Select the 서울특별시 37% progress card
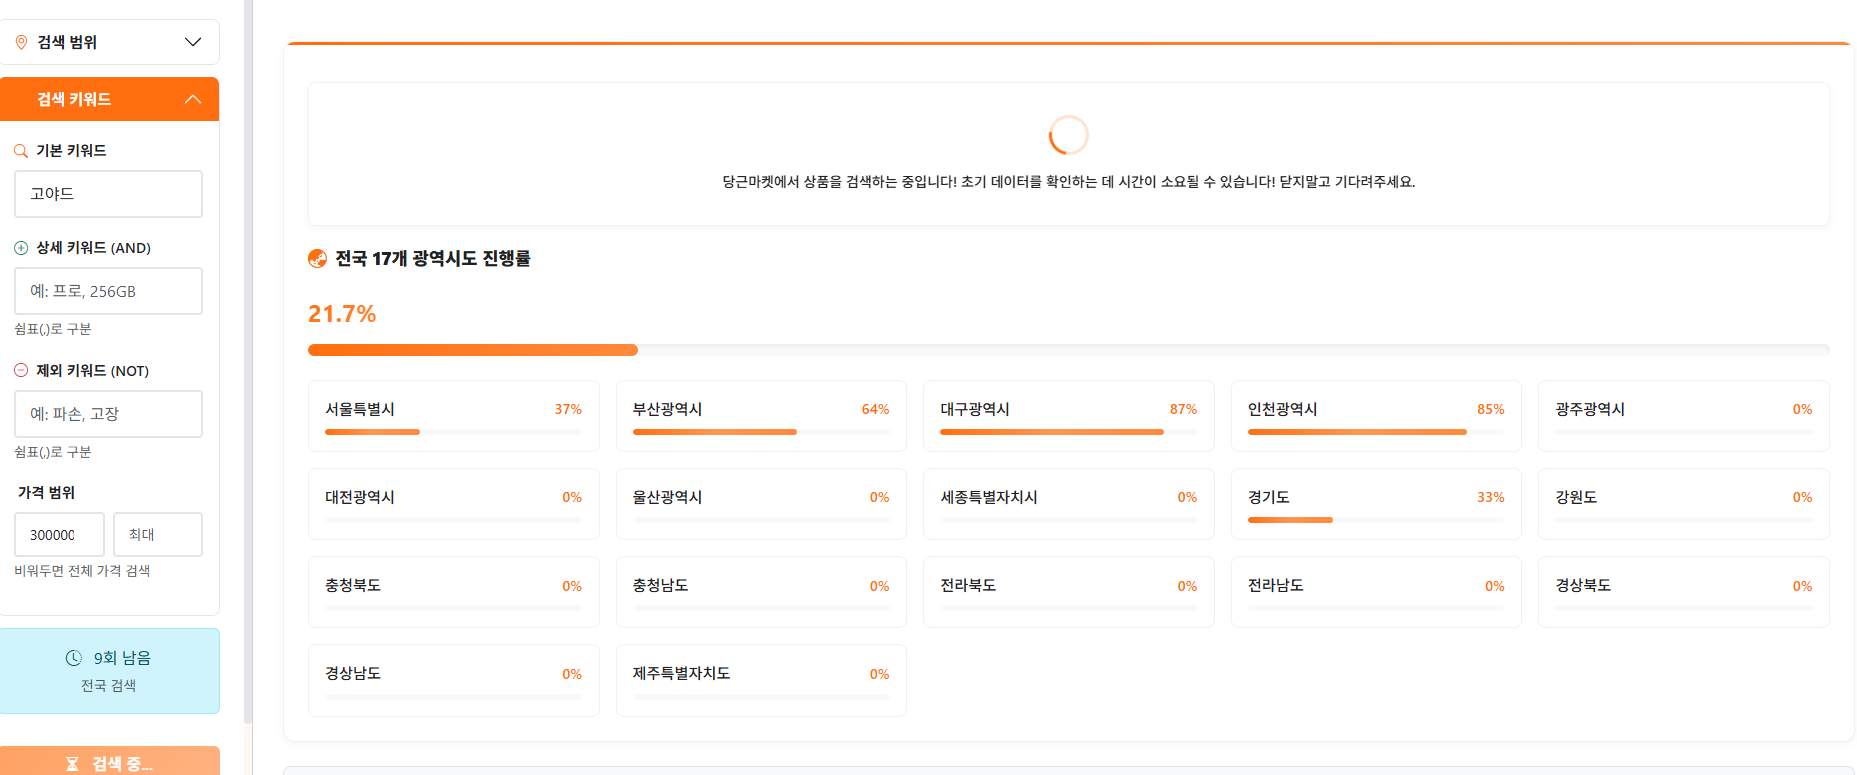This screenshot has height=775, width=1857. click(453, 416)
